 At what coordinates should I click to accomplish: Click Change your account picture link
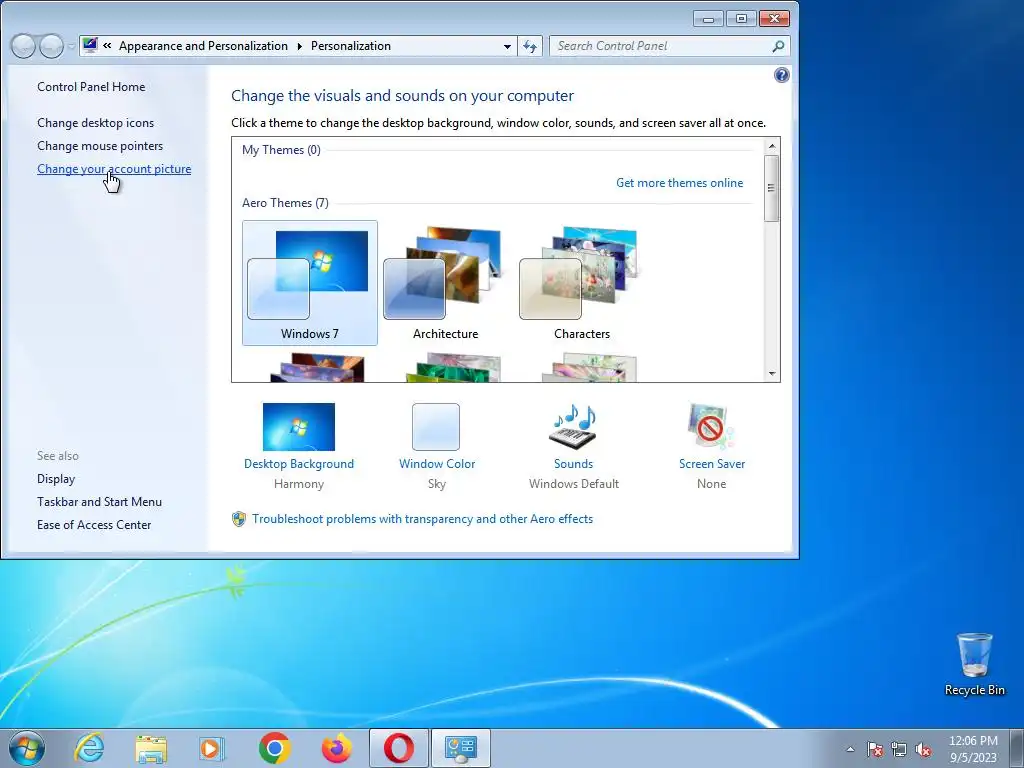114,168
